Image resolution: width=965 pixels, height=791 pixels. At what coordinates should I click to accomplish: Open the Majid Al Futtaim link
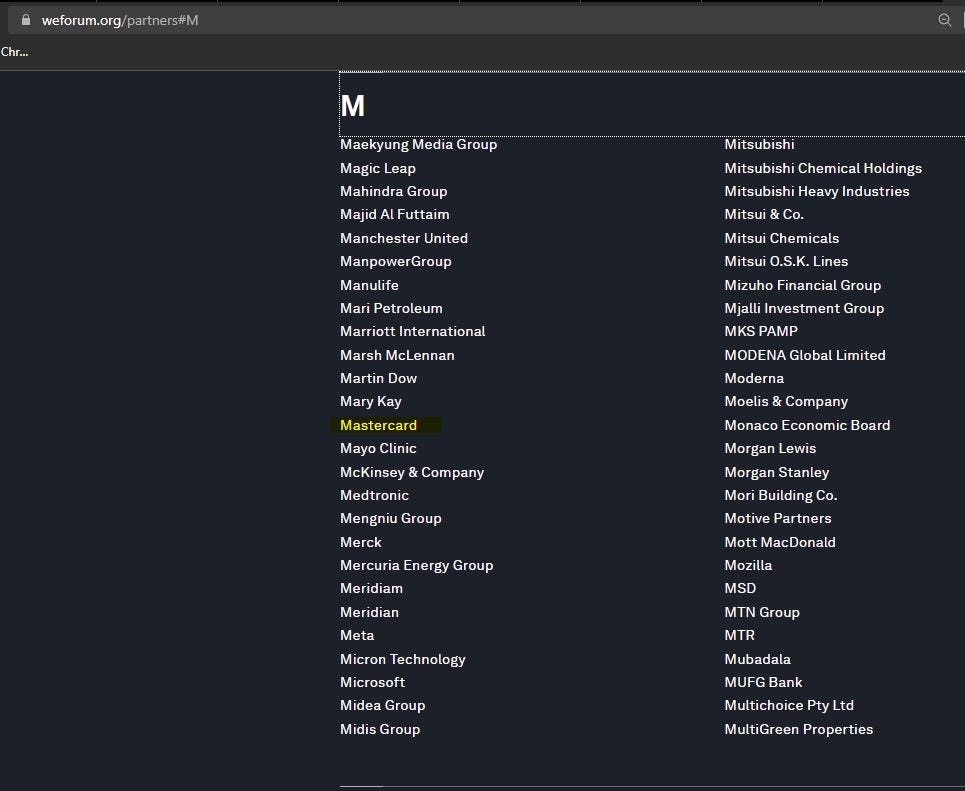click(394, 214)
